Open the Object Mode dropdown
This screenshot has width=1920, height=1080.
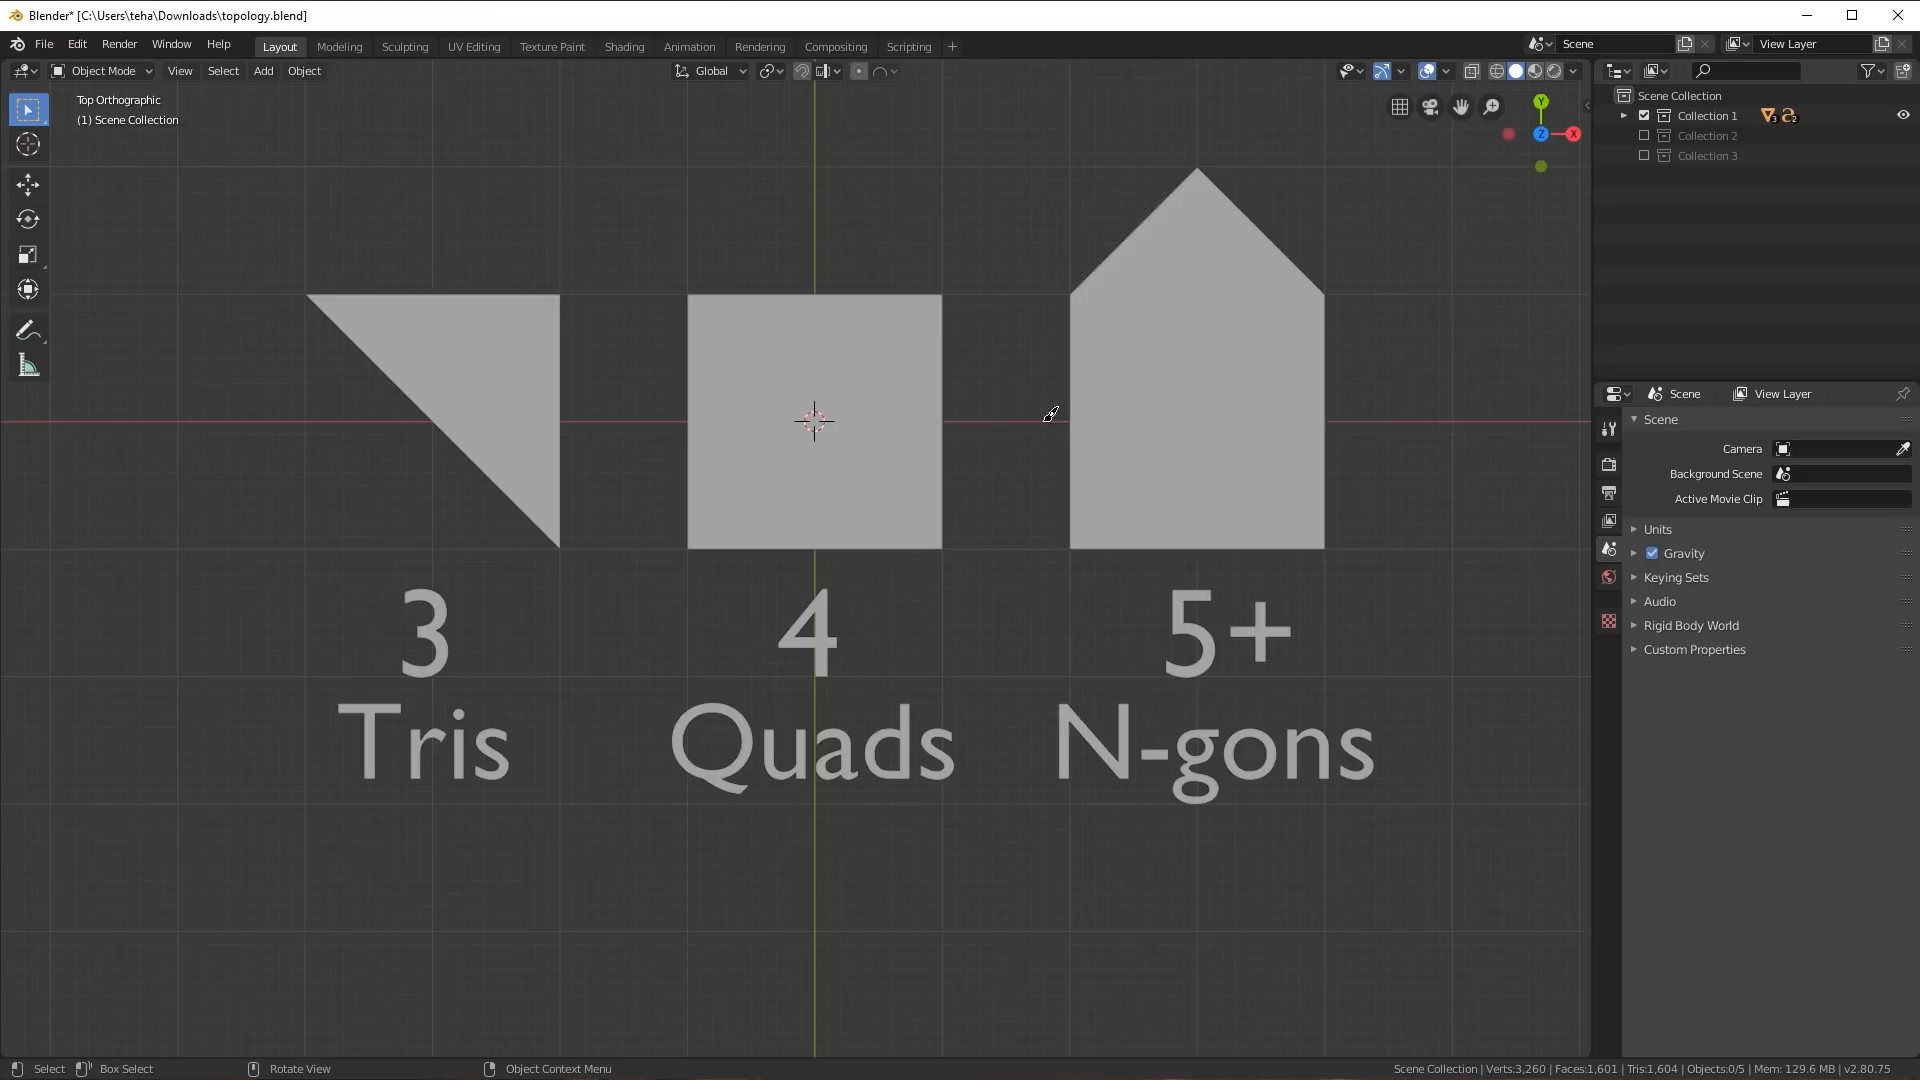(102, 71)
